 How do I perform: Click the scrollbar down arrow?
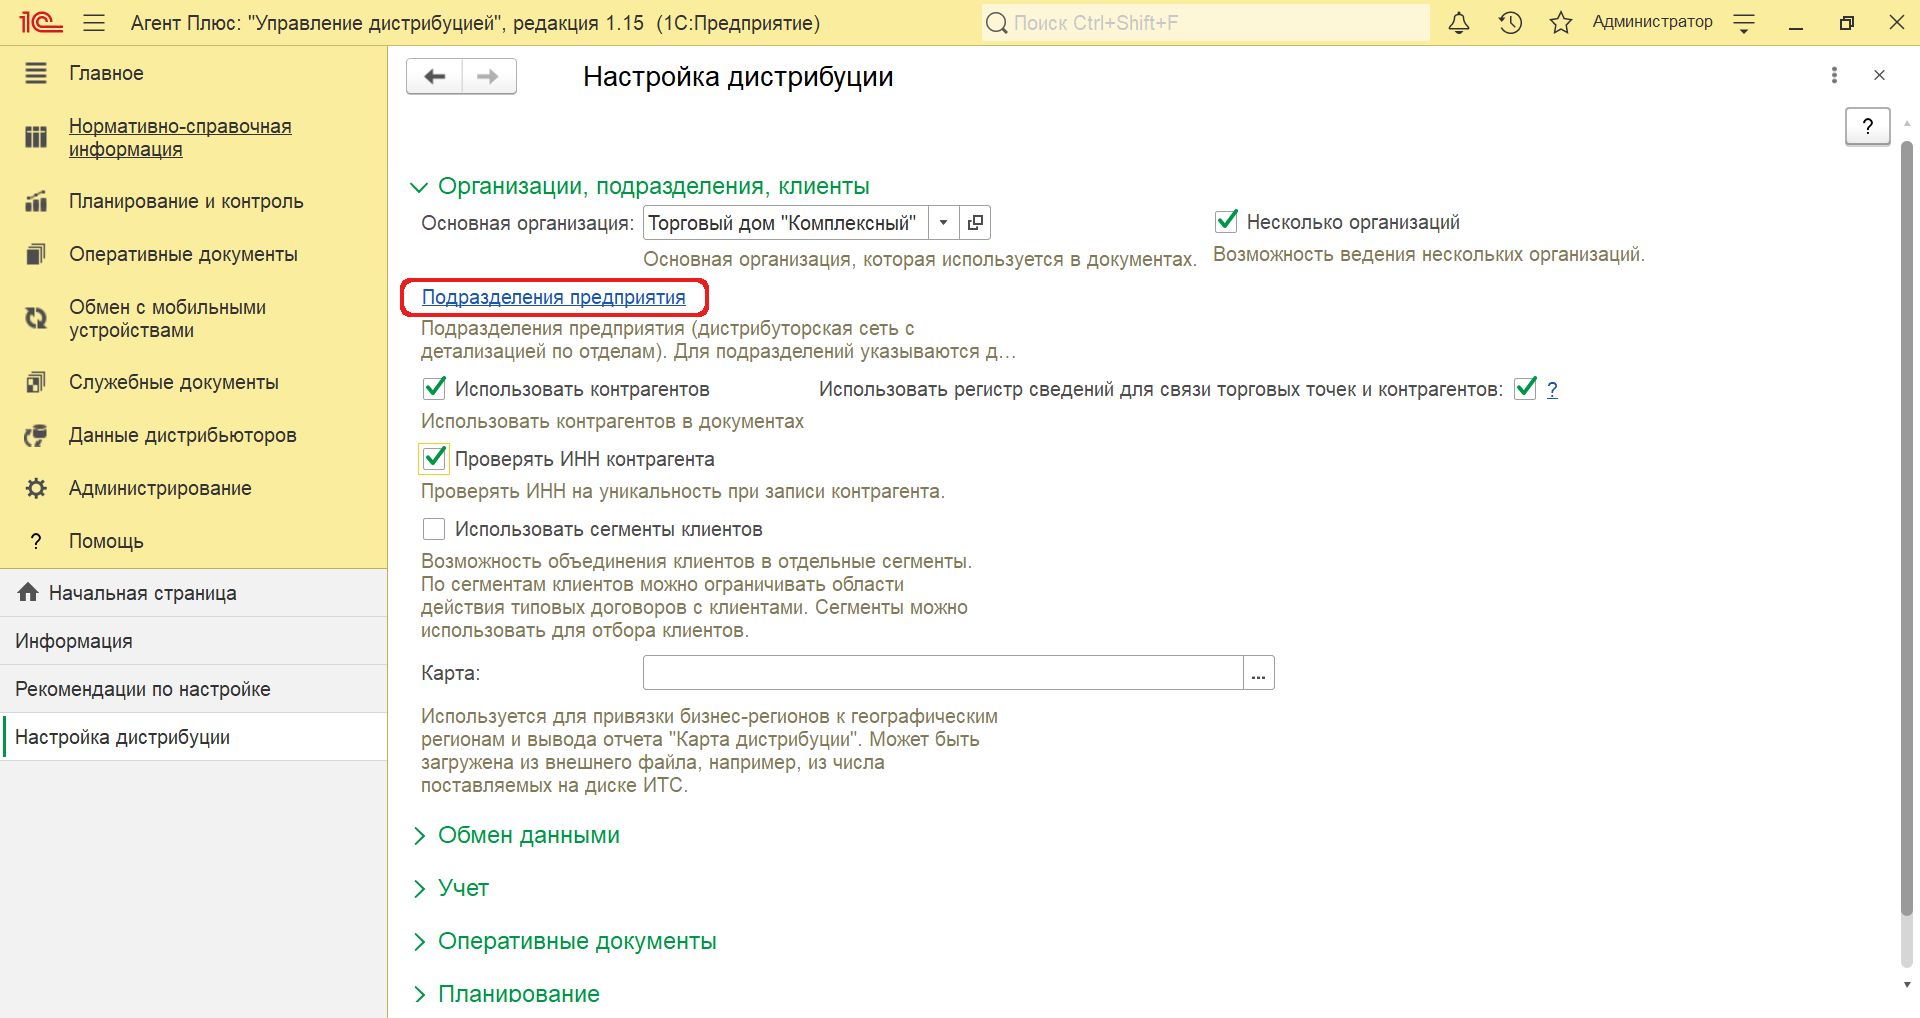1906,985
